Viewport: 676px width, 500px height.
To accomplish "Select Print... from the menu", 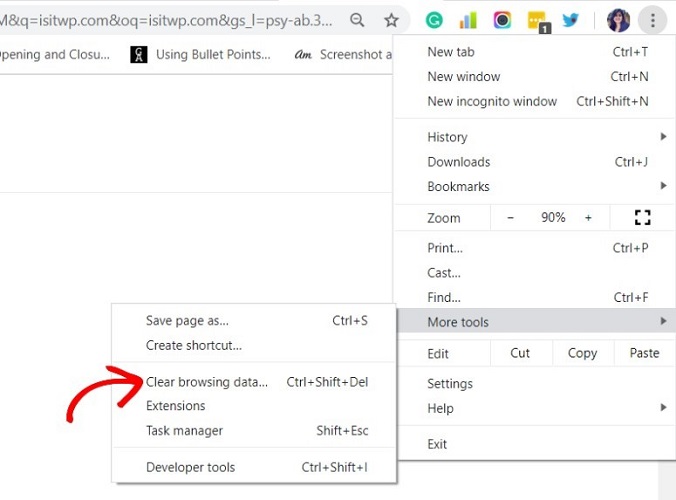I will (535, 248).
